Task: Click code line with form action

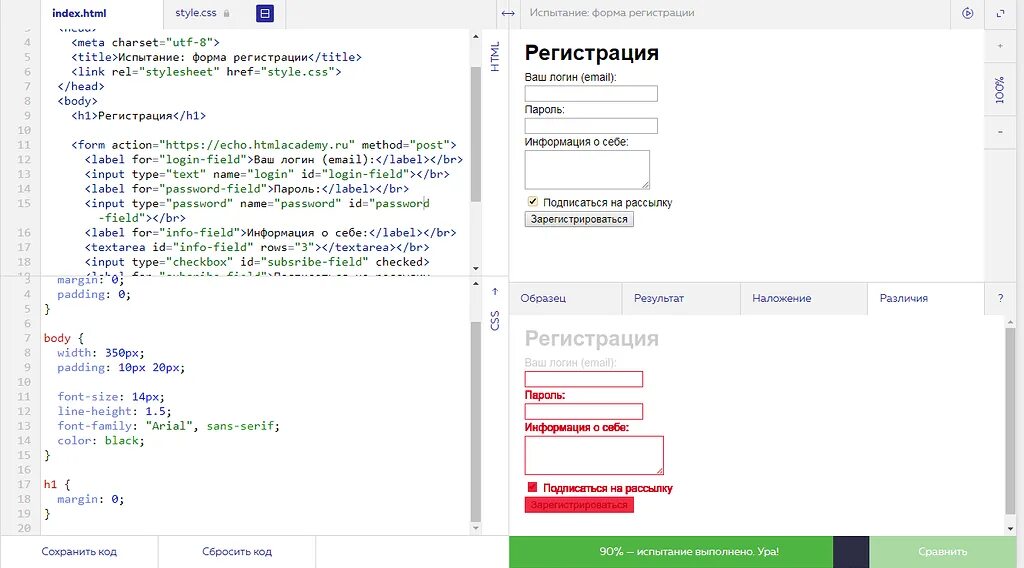Action: click(264, 145)
